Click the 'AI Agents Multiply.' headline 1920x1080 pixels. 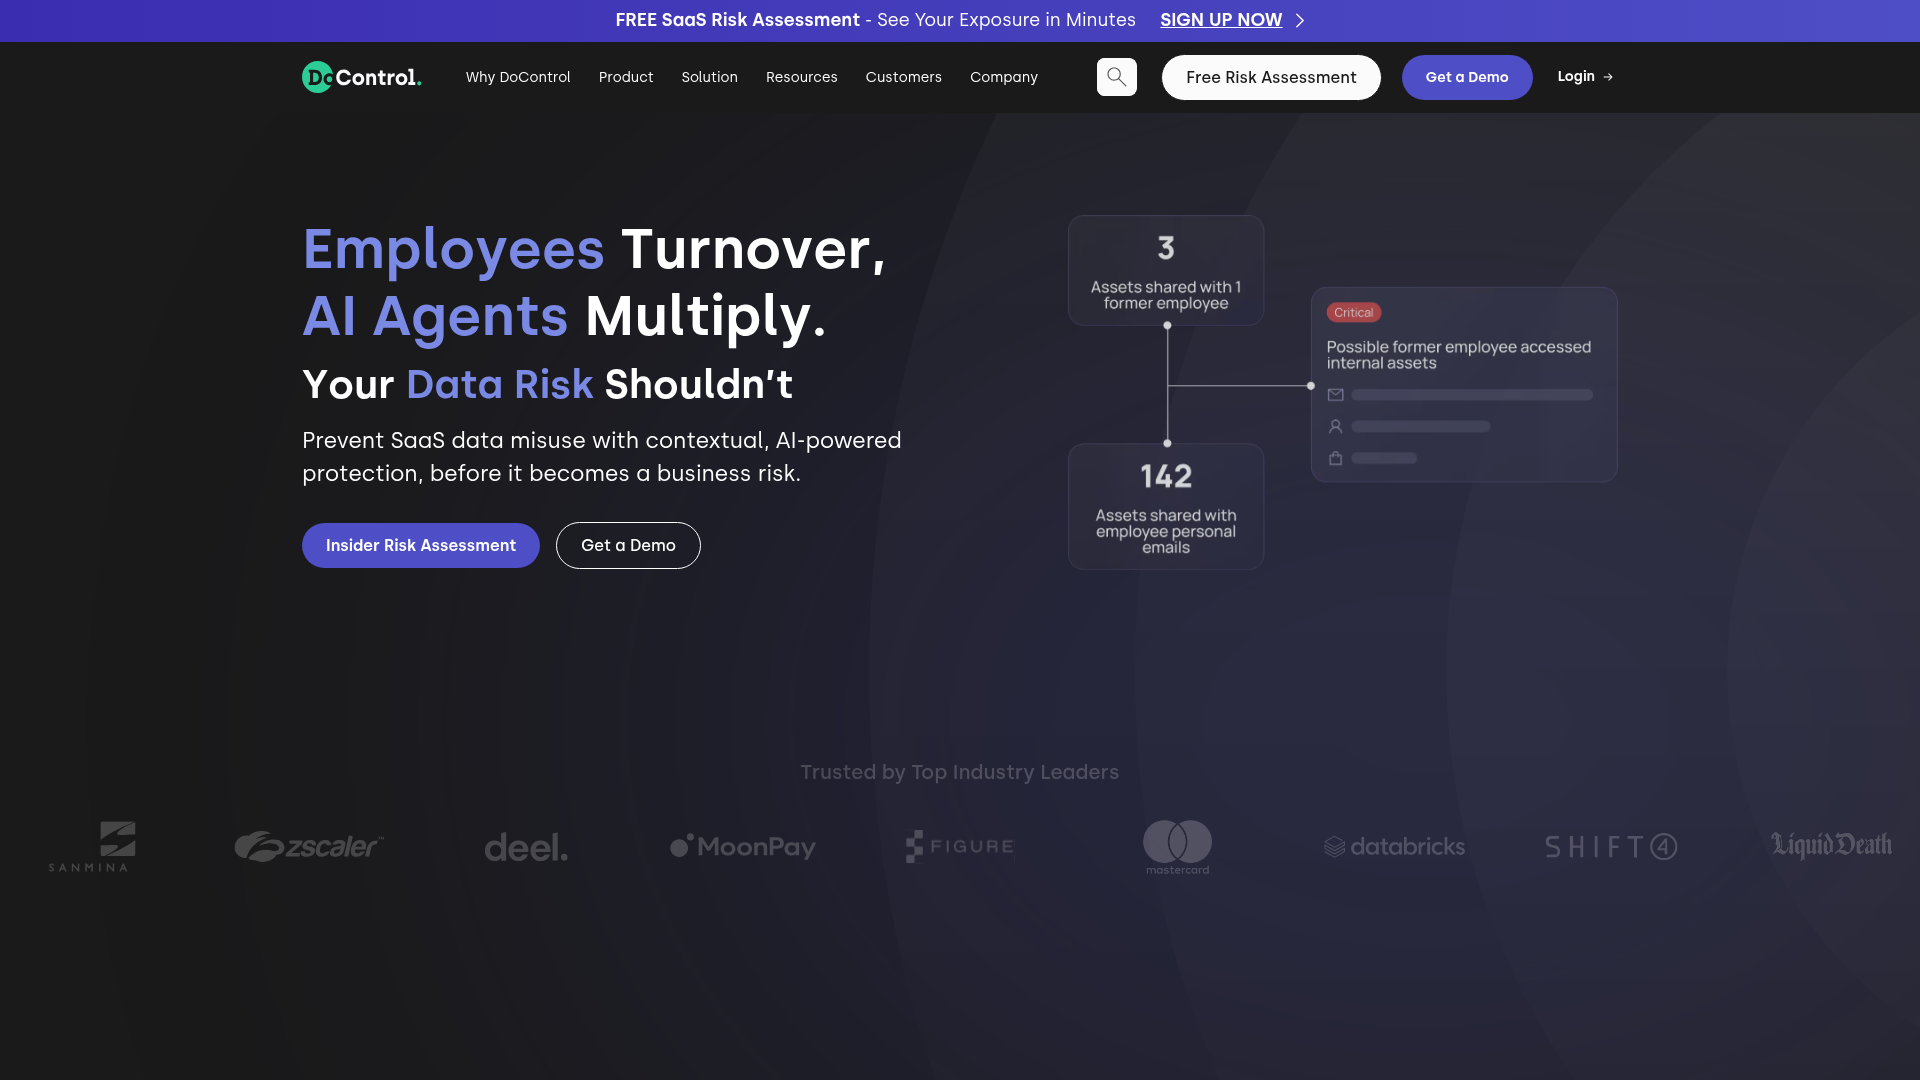[x=564, y=316]
